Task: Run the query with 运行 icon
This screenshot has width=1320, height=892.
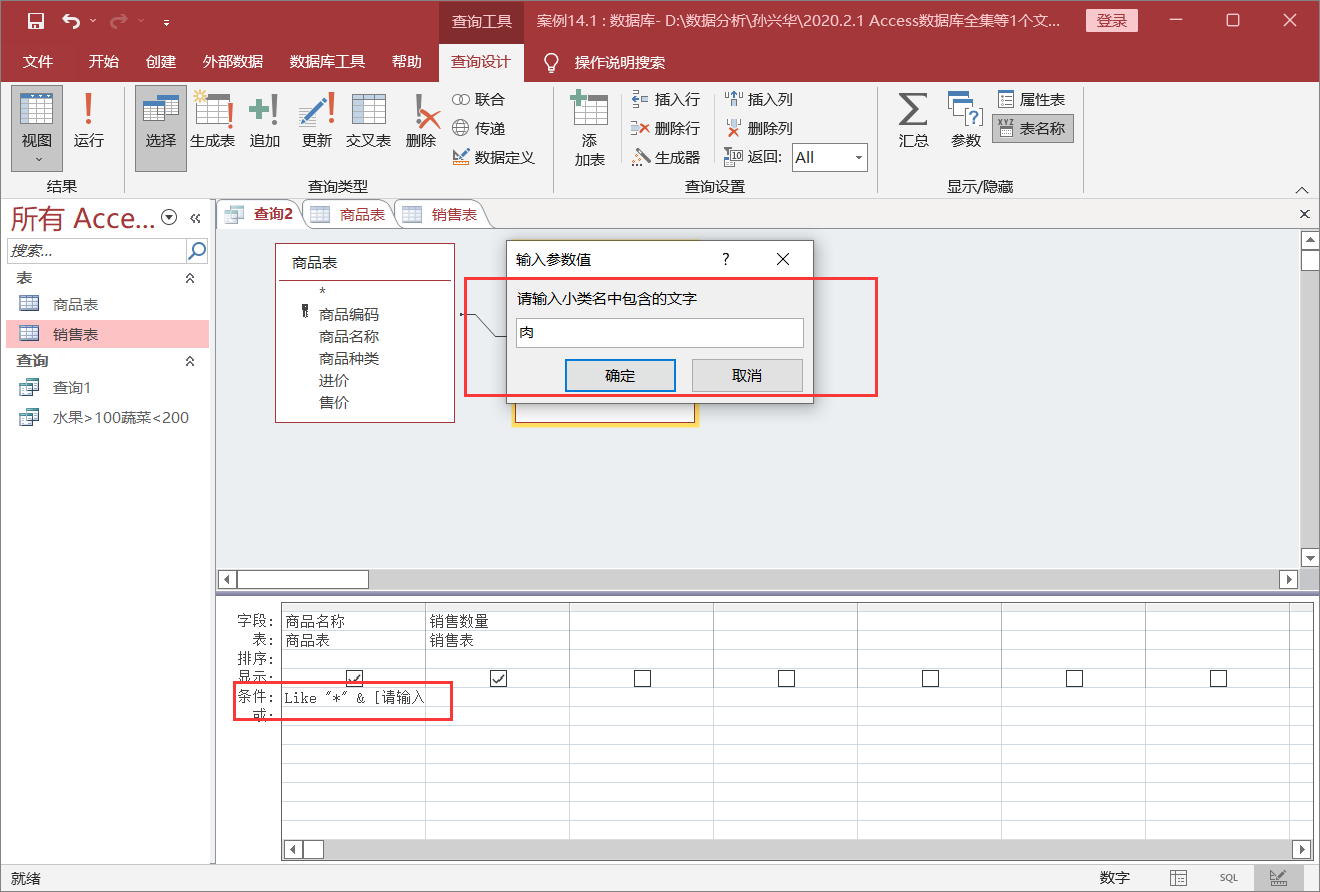Action: [89, 120]
